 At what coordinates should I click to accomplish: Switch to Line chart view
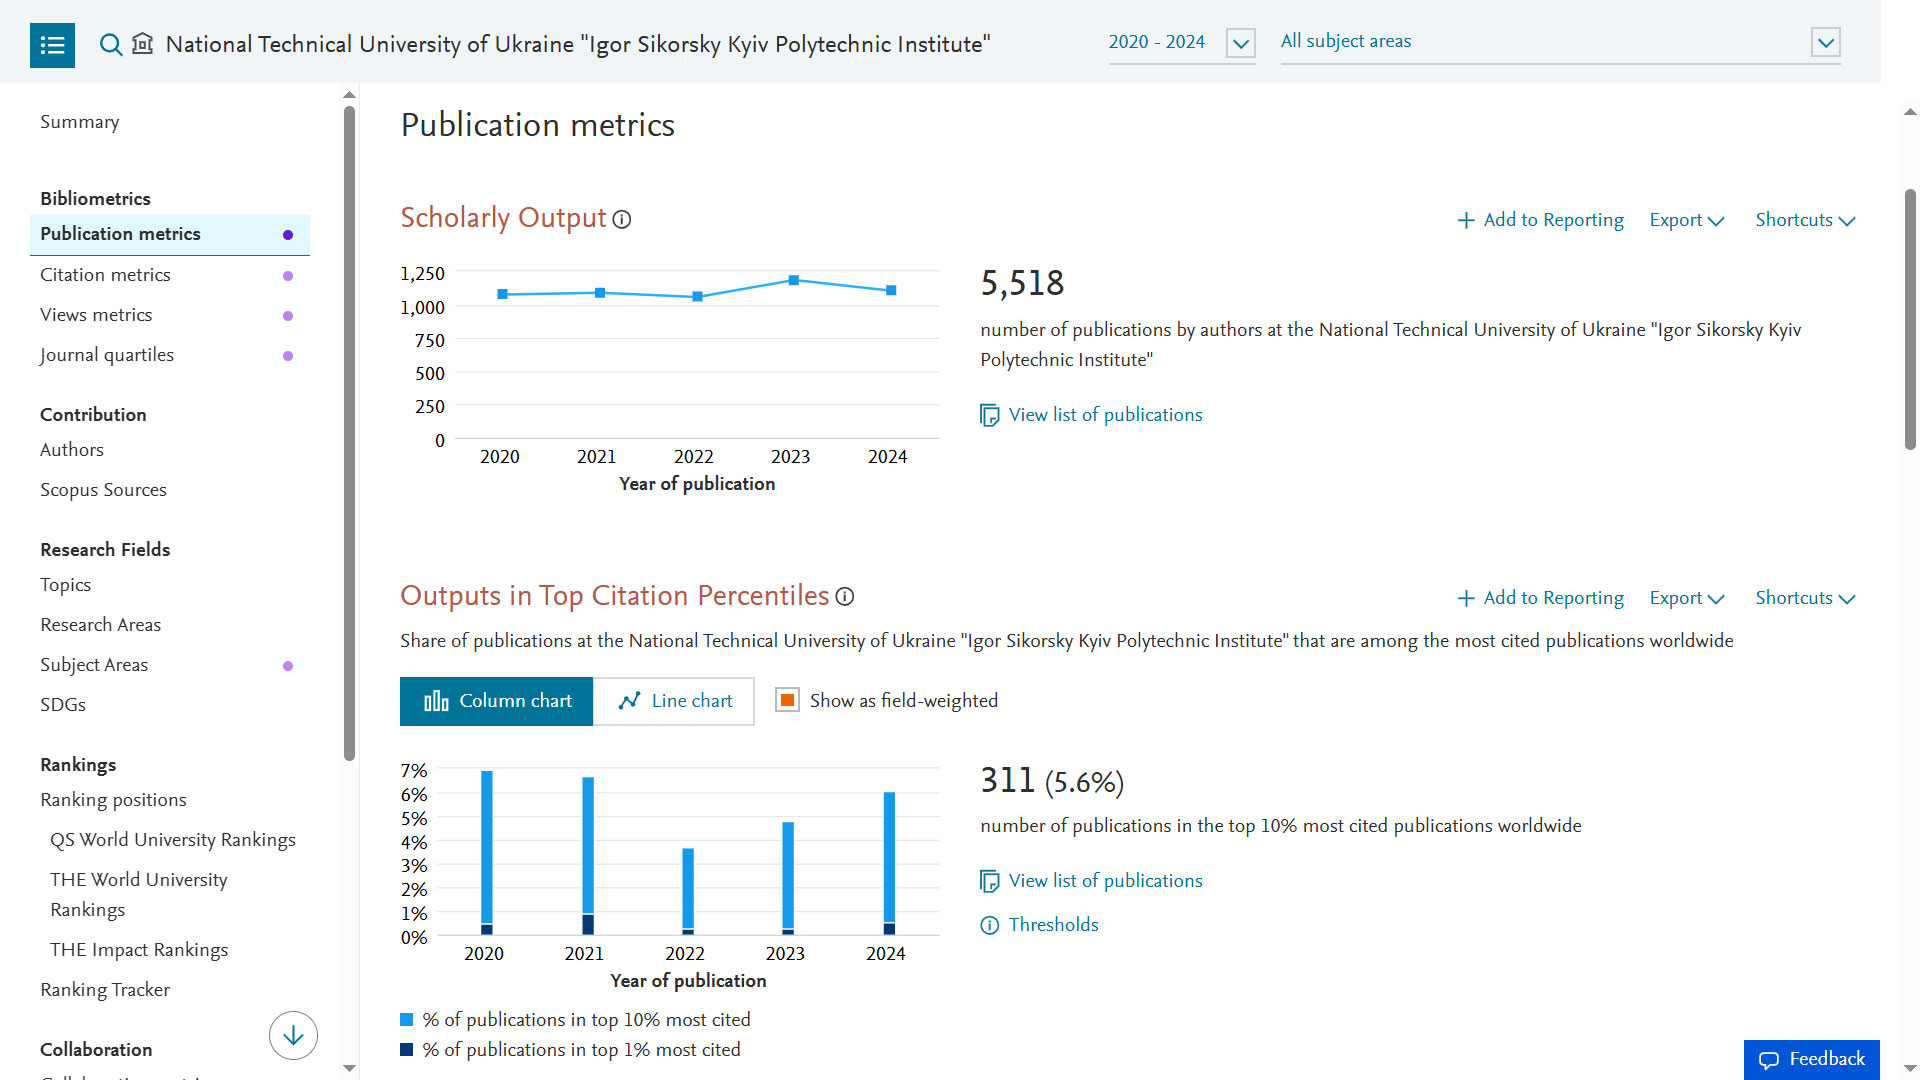click(674, 701)
